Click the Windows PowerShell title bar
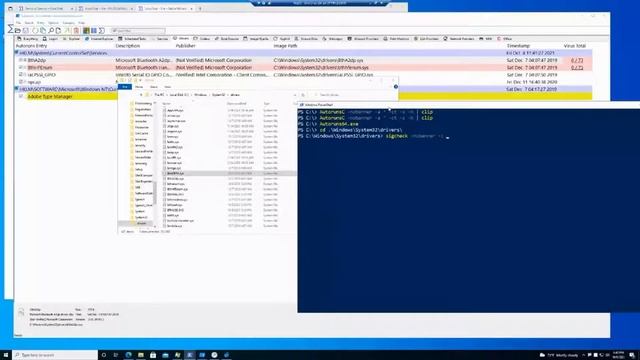Viewport: 640px width, 360px height. pyautogui.click(x=469, y=105)
